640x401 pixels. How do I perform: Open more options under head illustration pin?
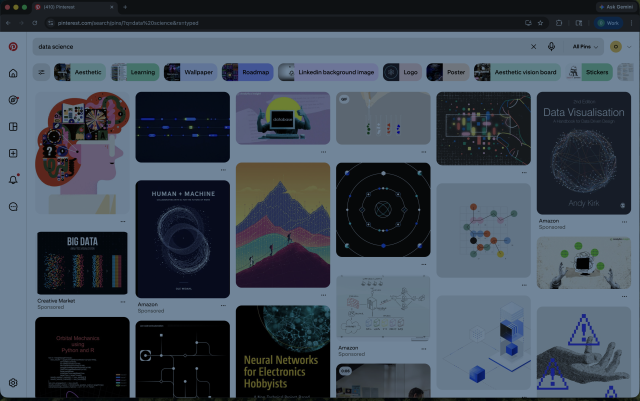coord(123,221)
